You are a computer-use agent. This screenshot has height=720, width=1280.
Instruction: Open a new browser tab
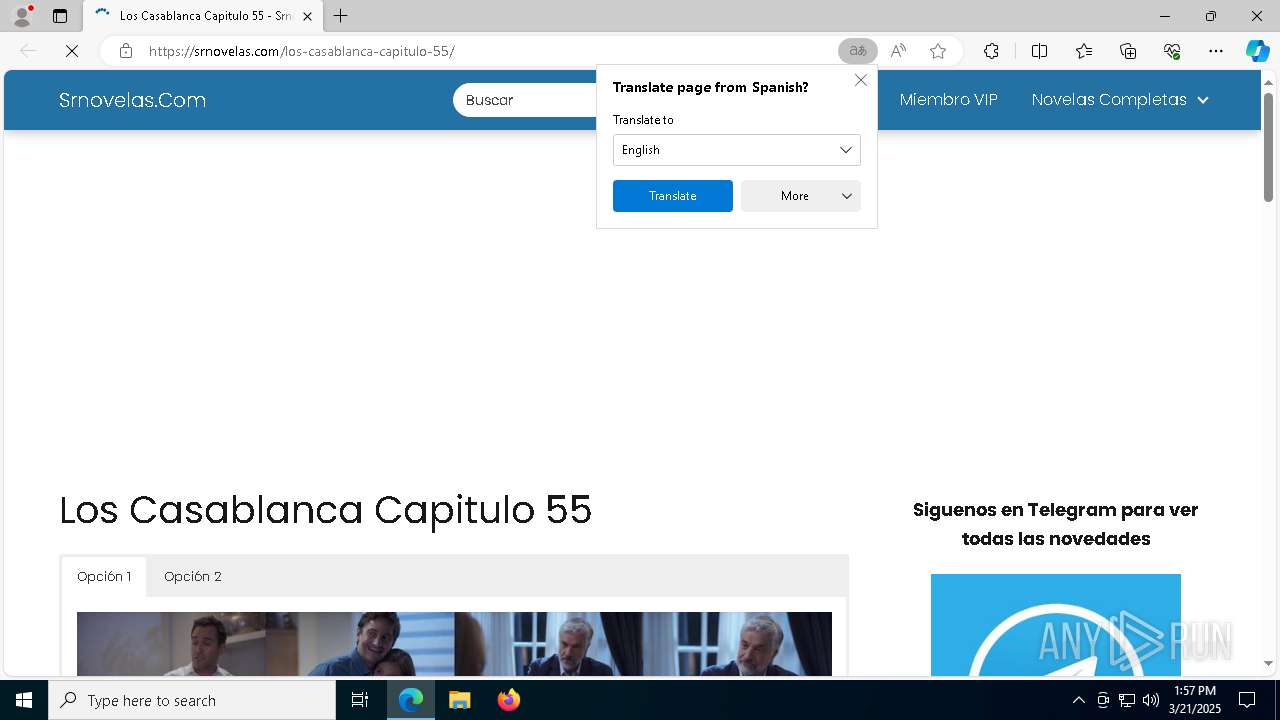(341, 16)
